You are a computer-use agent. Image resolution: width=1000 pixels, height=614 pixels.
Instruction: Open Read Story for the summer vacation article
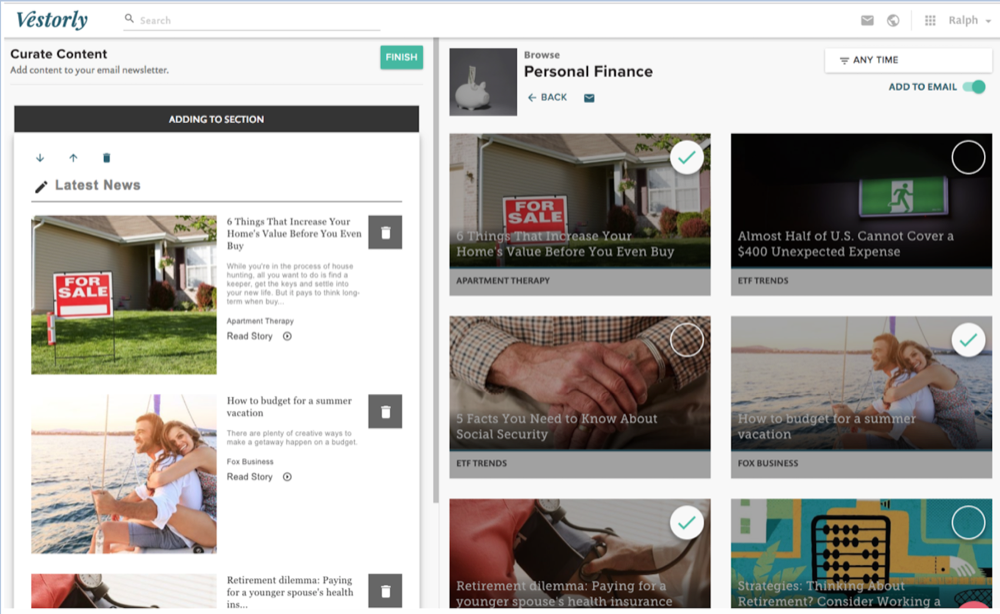258,477
